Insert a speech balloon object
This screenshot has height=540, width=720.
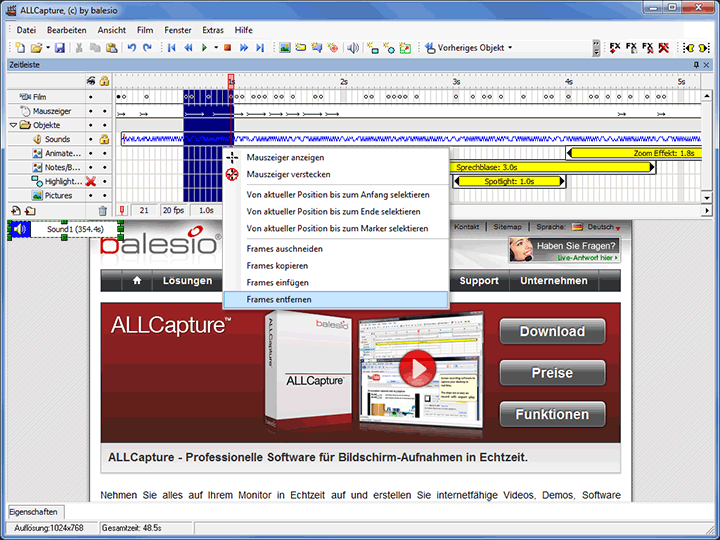(x=317, y=48)
